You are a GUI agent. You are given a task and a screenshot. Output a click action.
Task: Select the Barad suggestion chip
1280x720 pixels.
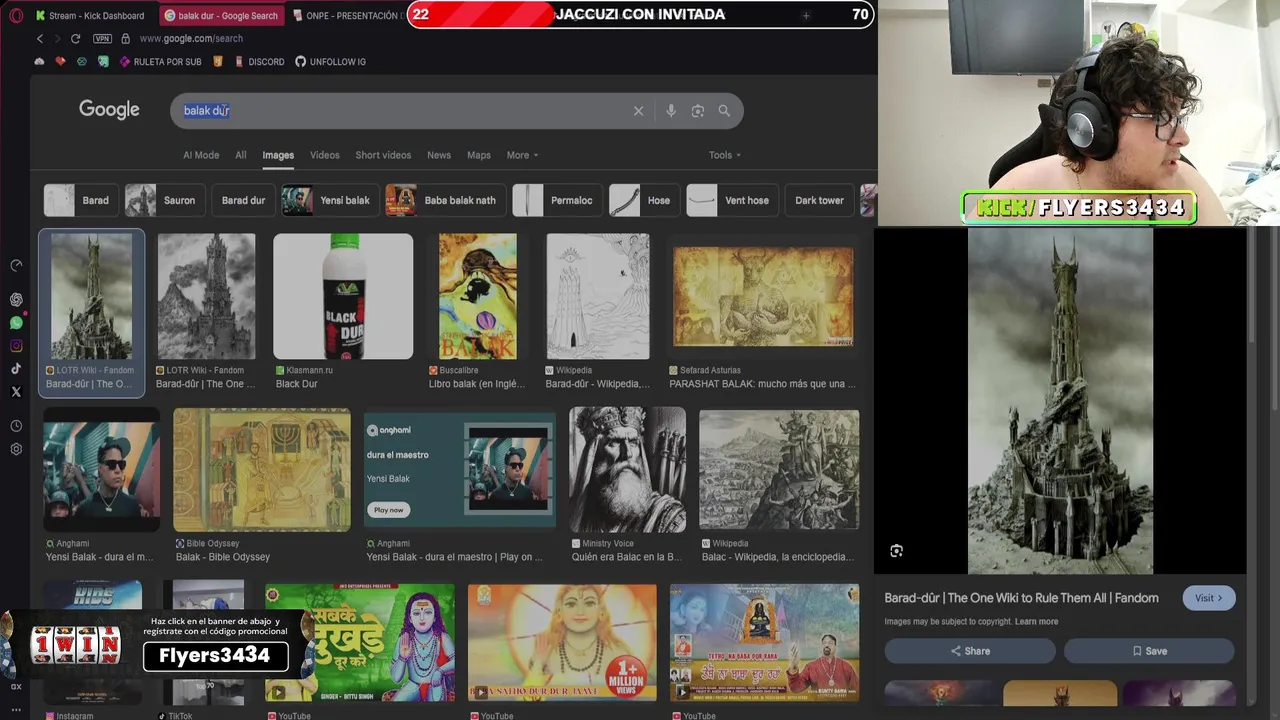(x=80, y=200)
